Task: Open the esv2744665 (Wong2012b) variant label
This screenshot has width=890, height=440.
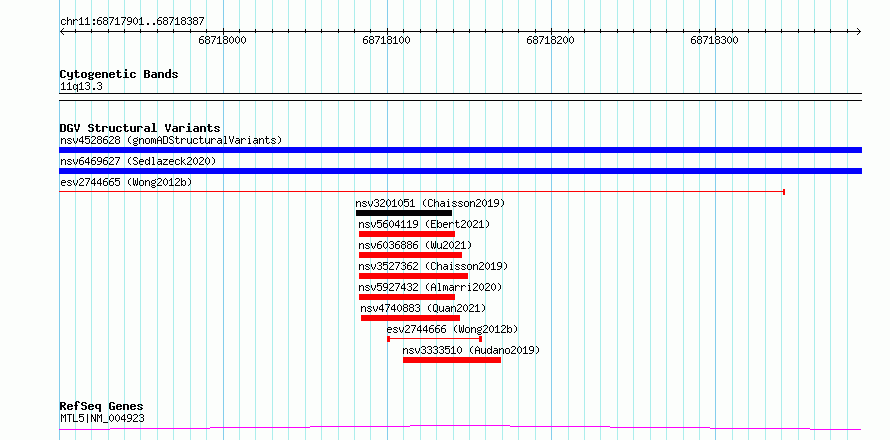Action: coord(126,182)
